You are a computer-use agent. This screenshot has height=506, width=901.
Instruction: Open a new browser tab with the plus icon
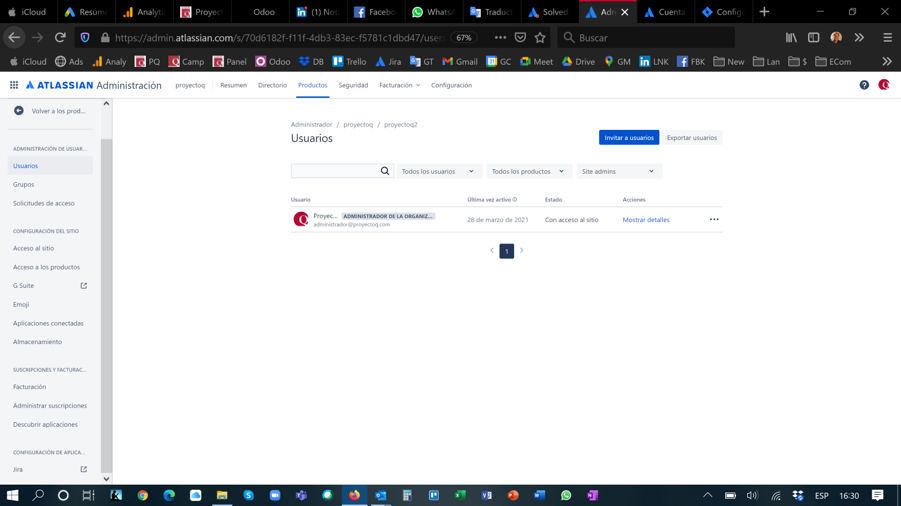(764, 11)
